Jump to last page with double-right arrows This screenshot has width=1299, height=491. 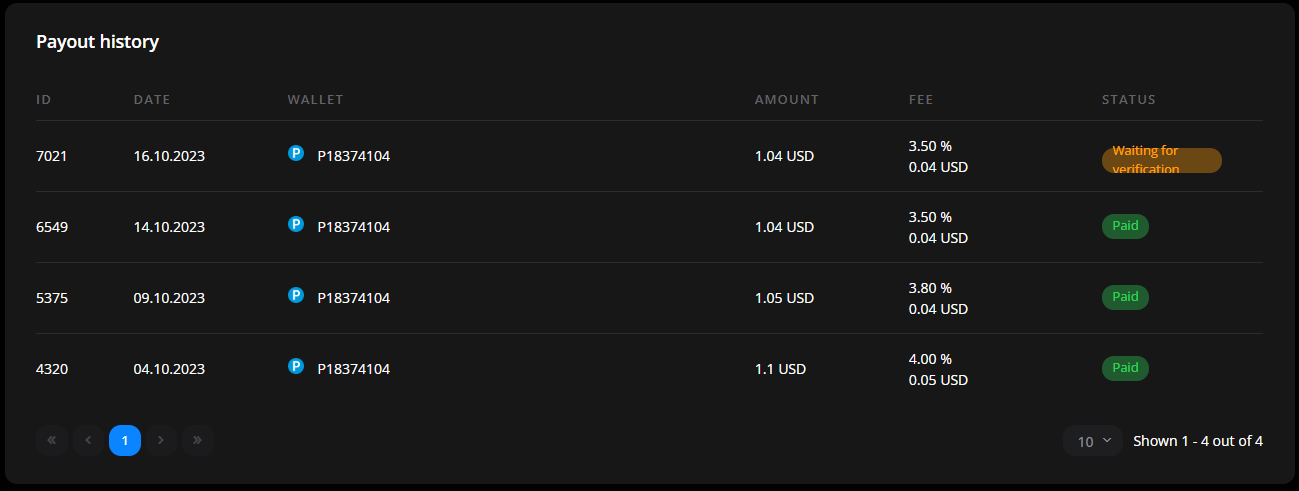(198, 440)
